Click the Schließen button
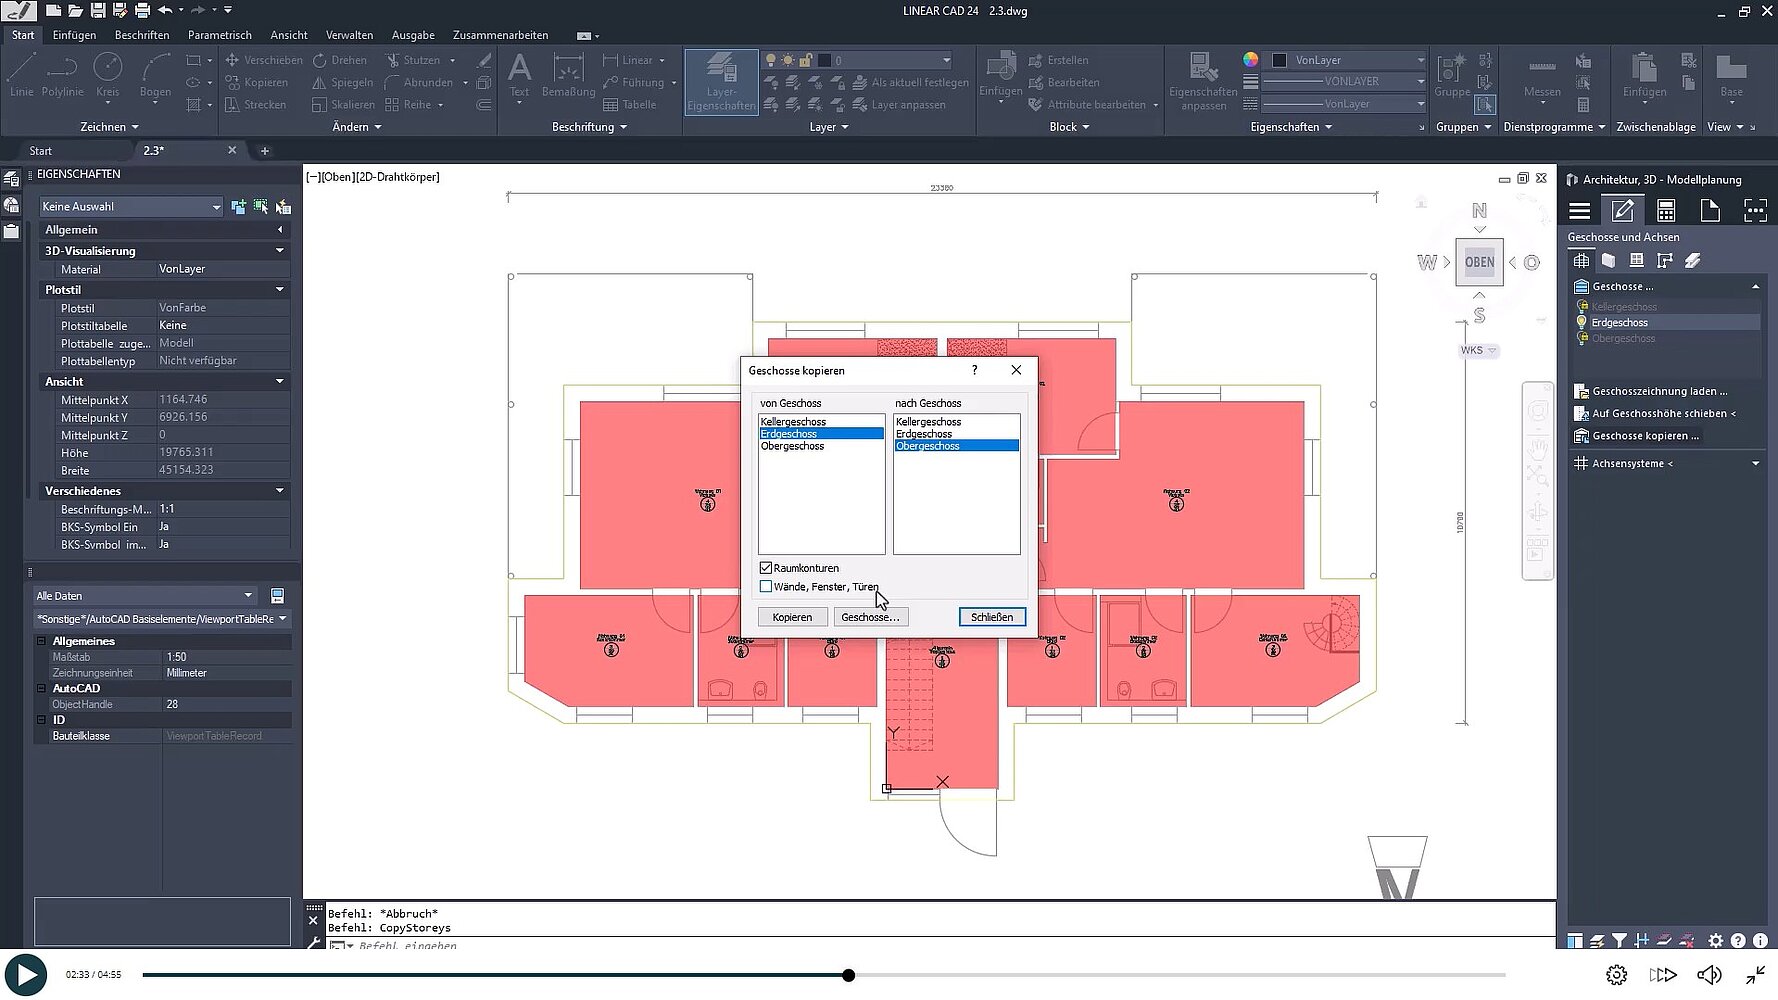 (991, 617)
